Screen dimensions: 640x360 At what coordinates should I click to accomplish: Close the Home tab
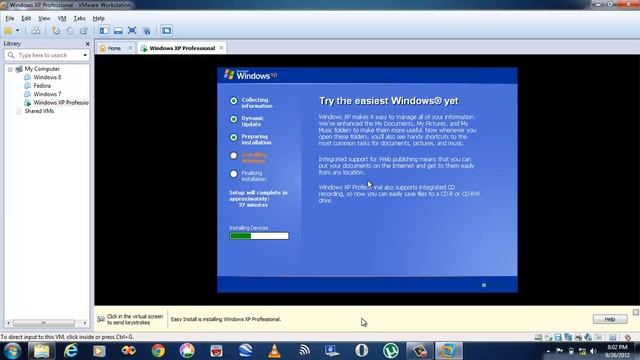click(x=130, y=48)
